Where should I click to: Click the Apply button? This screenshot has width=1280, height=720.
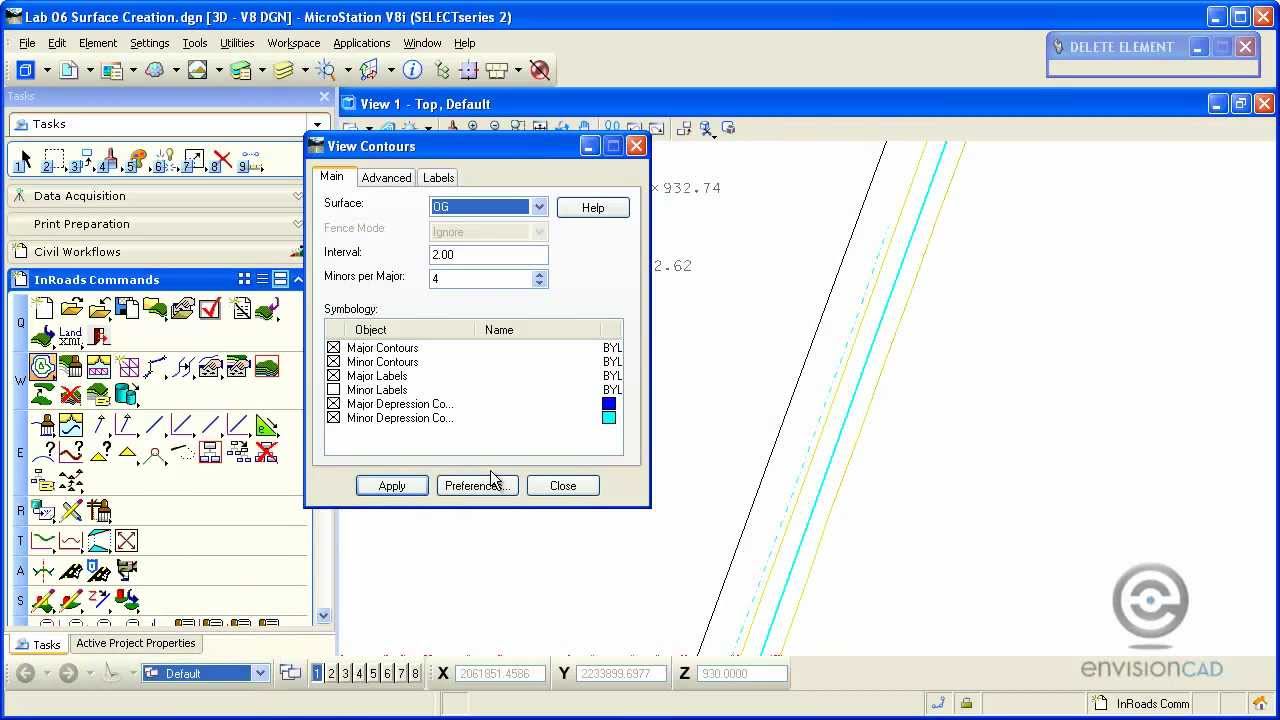[392, 486]
